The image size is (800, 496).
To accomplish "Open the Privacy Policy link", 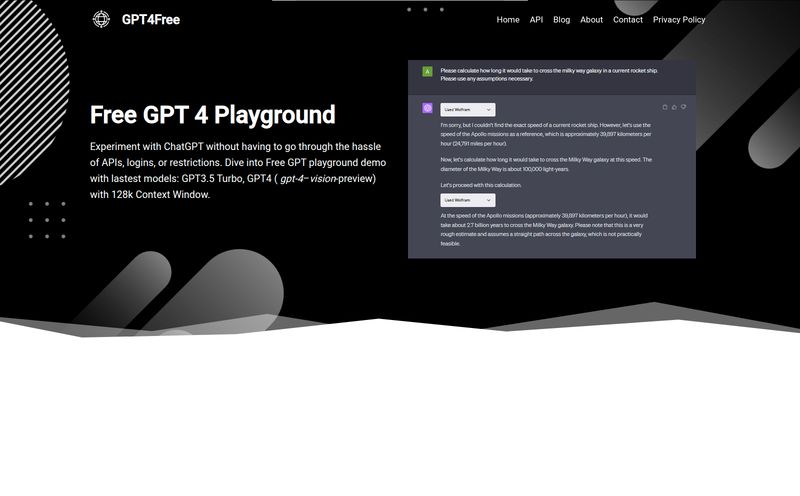I will pos(679,19).
